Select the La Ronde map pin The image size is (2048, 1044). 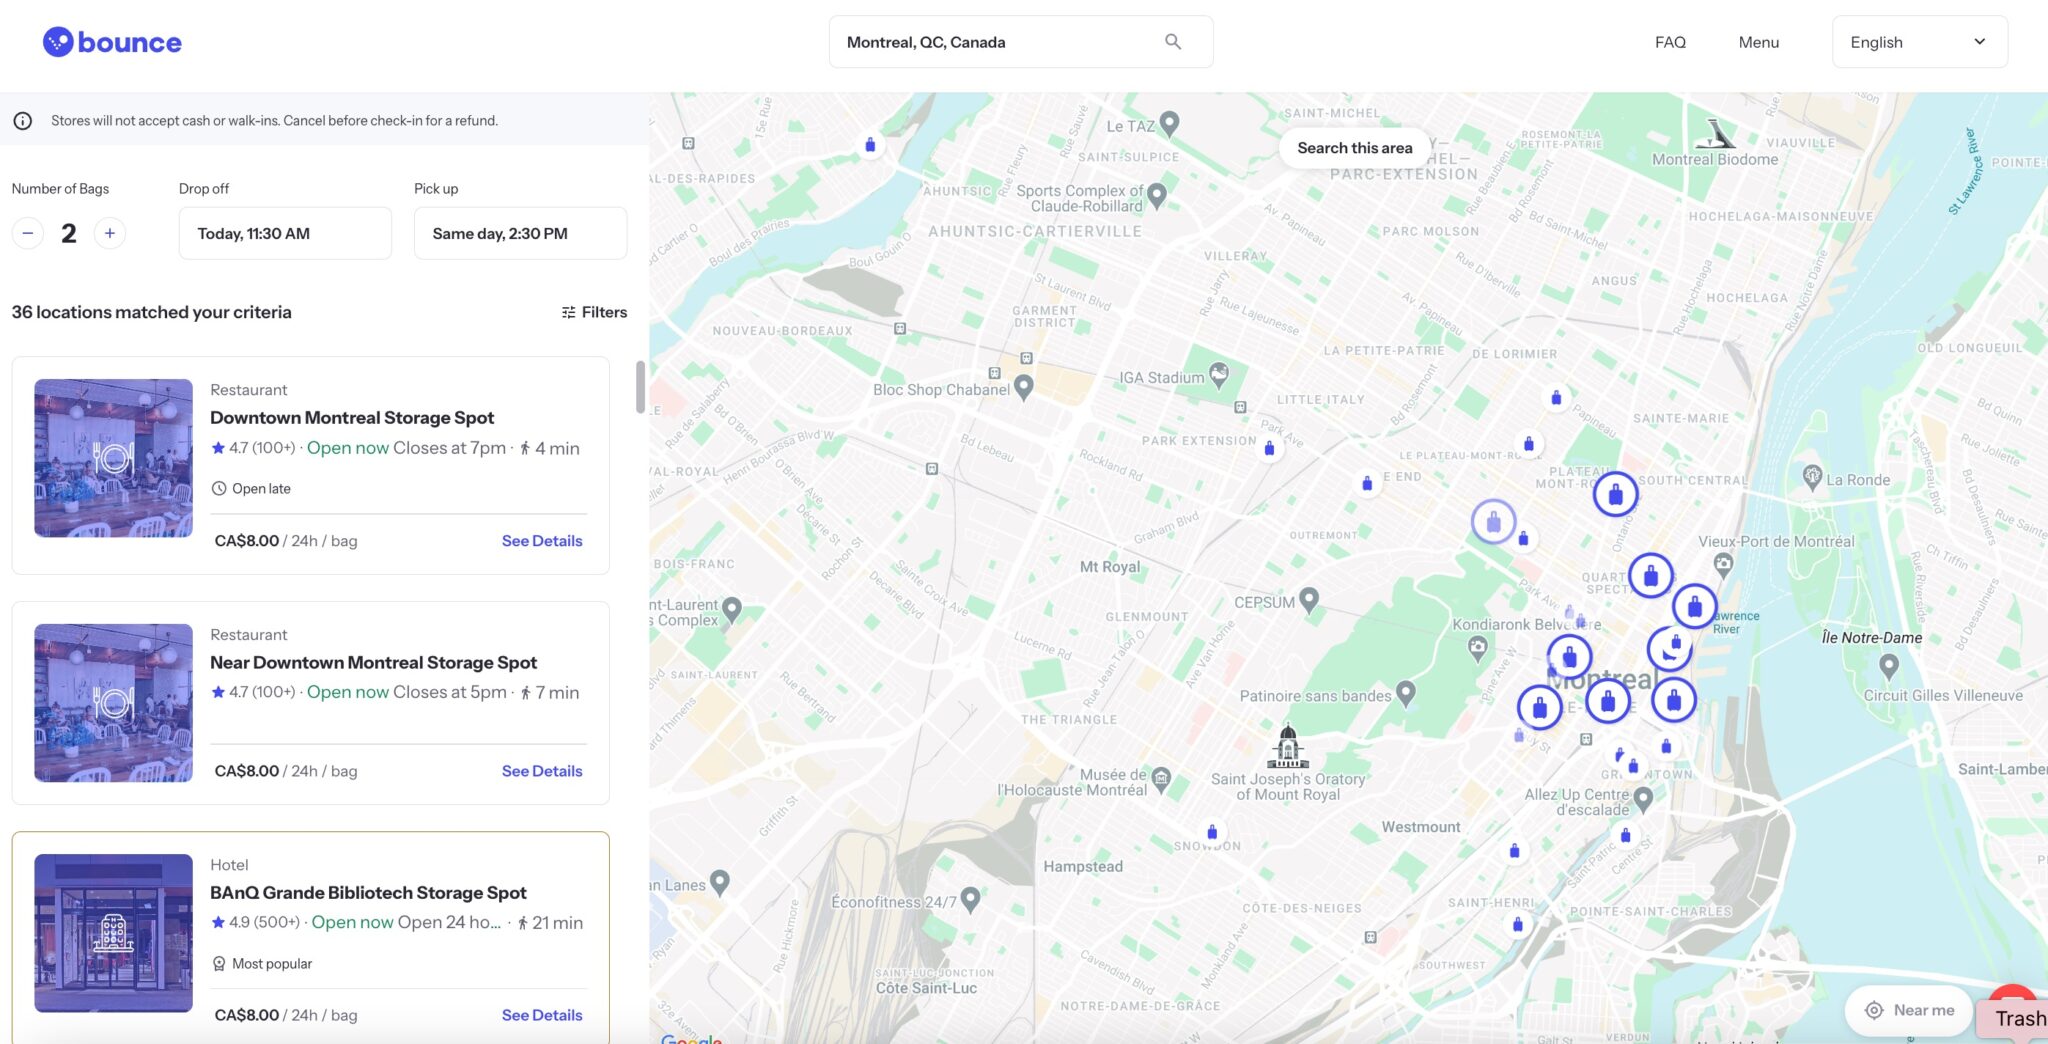(x=1812, y=476)
